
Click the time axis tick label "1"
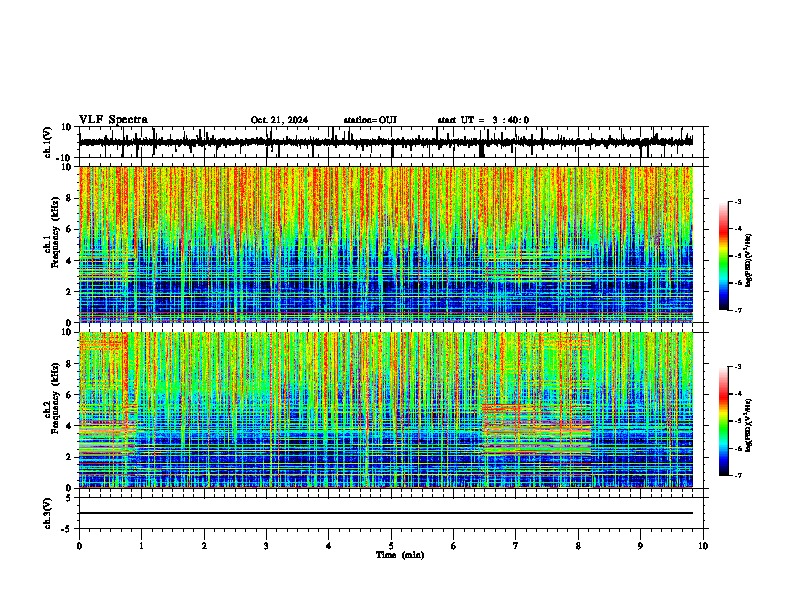(x=141, y=546)
